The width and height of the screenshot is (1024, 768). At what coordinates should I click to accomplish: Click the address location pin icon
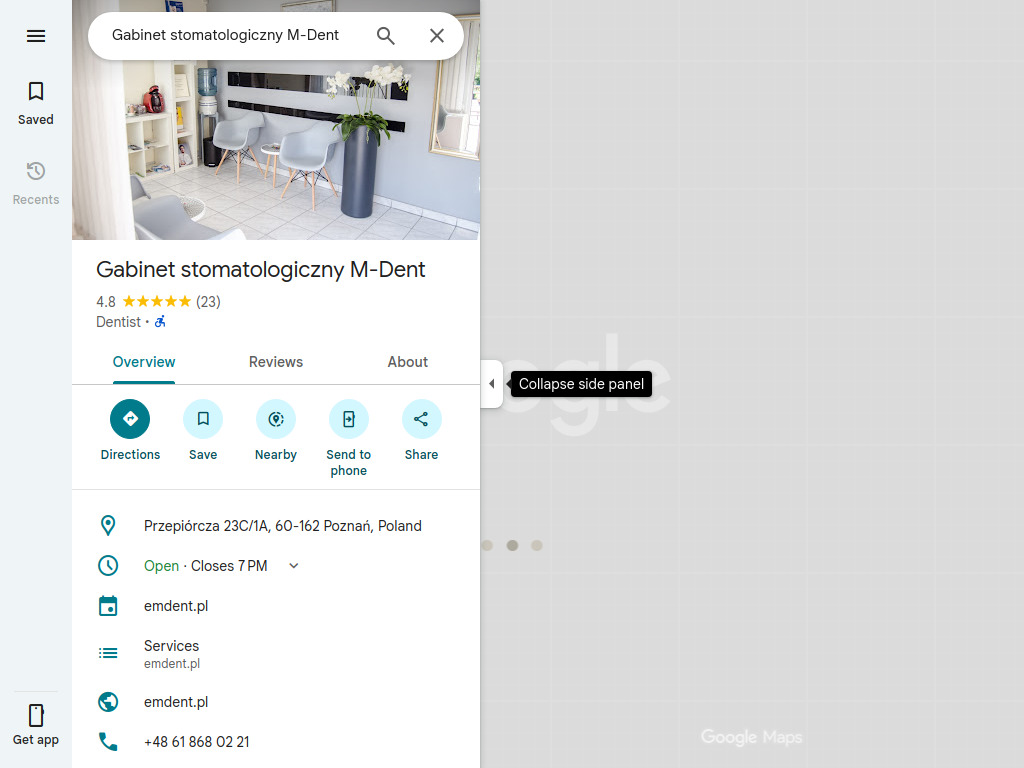click(108, 526)
